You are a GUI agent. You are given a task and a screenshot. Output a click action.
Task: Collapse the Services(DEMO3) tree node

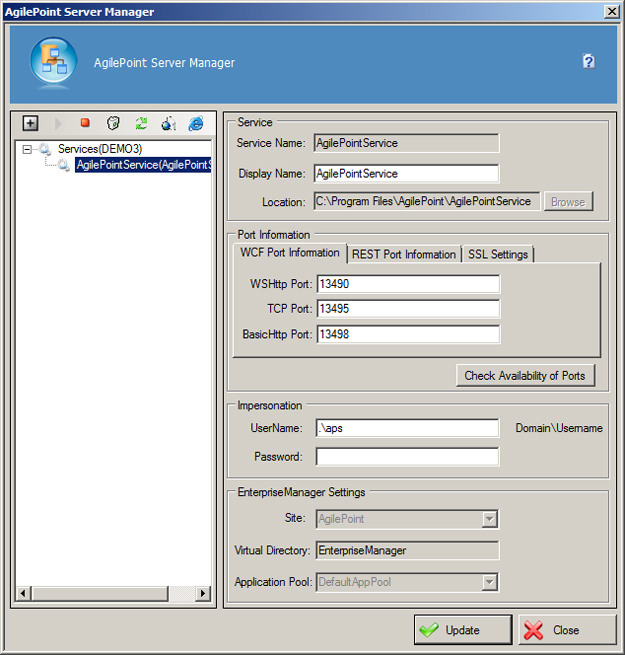[x=28, y=149]
